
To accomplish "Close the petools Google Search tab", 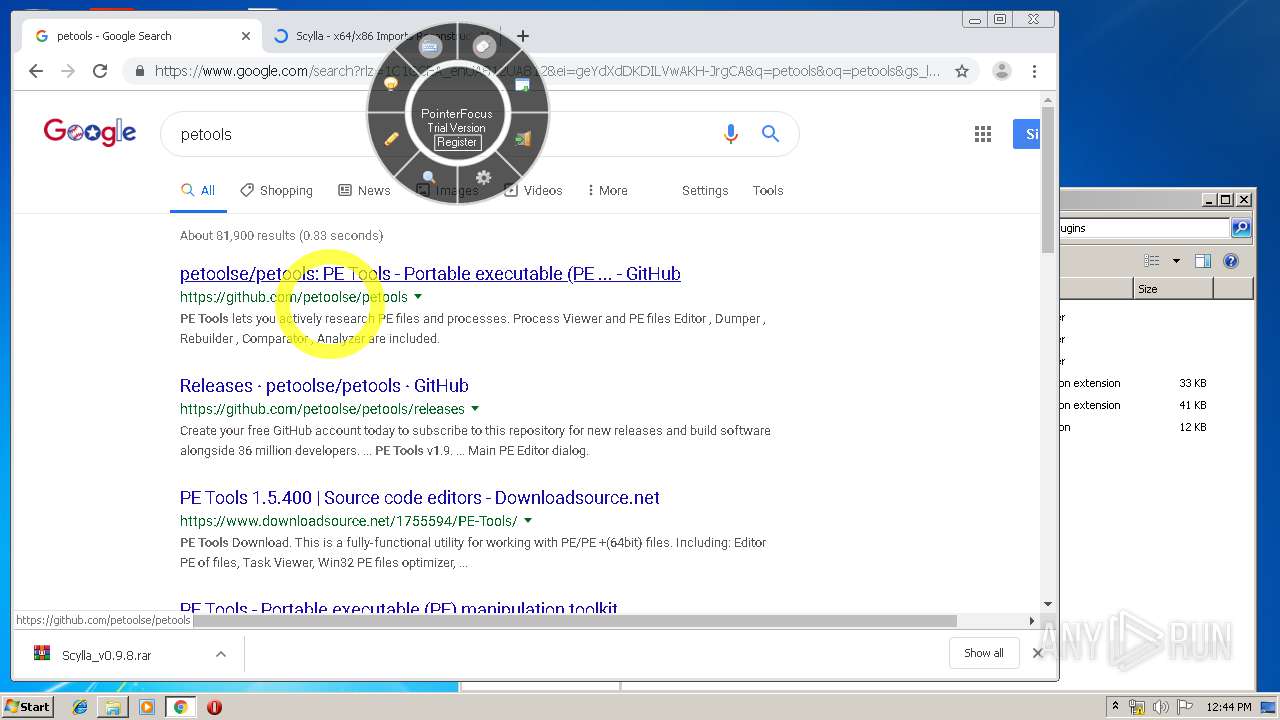I will coord(246,36).
